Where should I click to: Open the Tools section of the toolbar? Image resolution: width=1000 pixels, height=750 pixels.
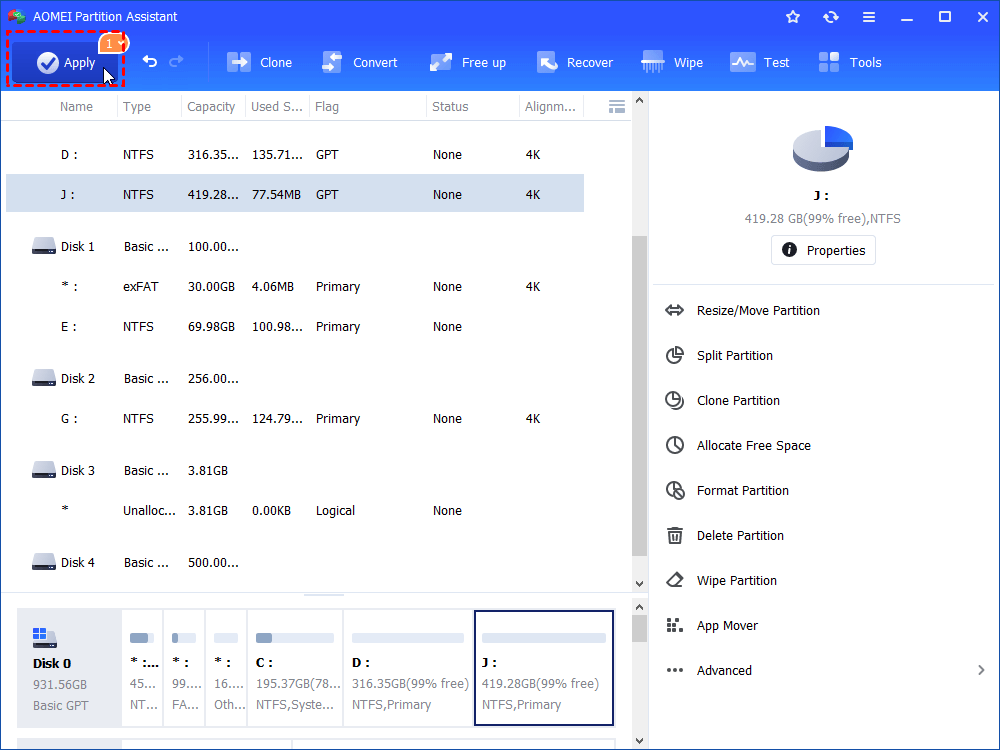[849, 62]
